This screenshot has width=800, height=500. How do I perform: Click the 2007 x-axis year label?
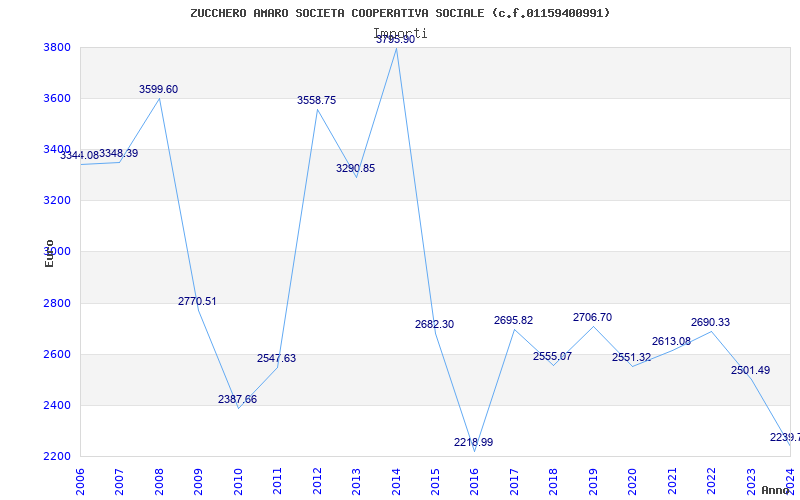click(x=119, y=482)
